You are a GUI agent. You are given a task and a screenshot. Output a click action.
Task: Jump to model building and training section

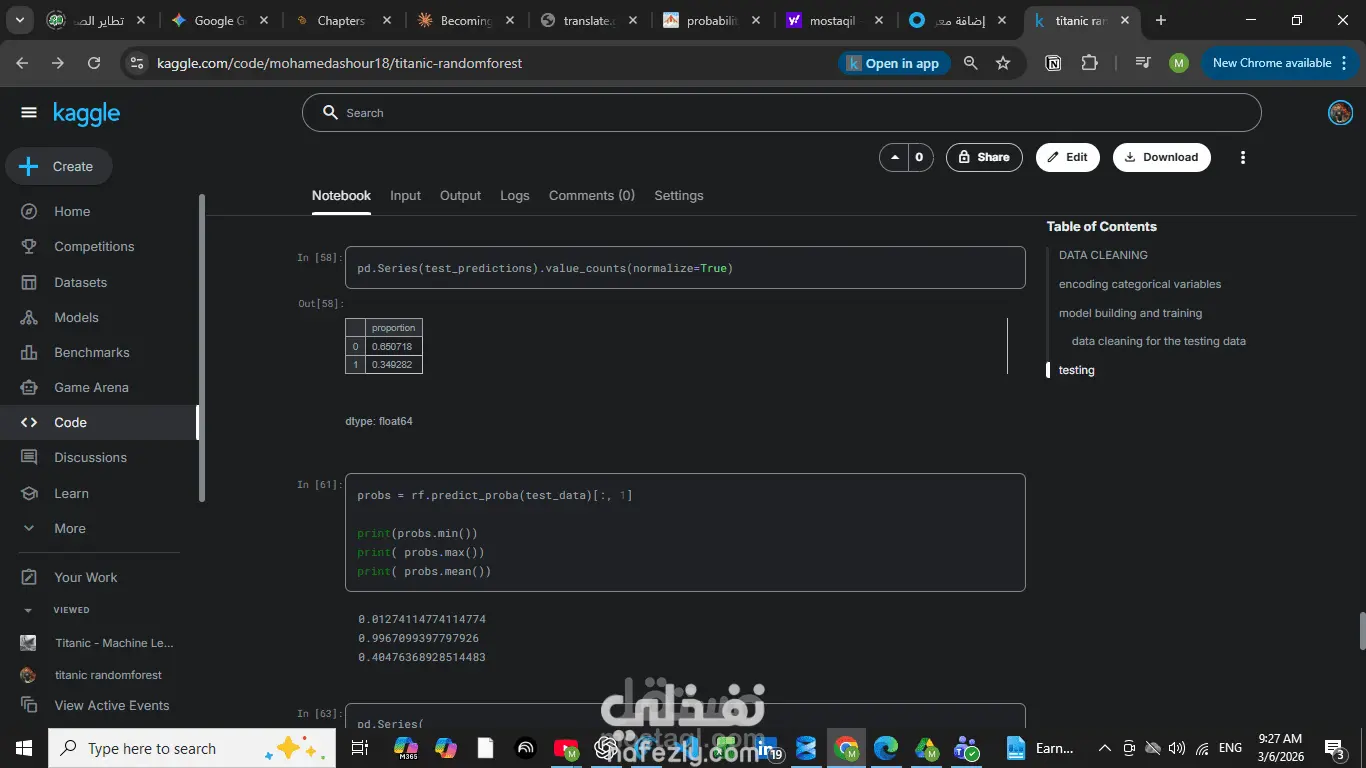pyautogui.click(x=1130, y=313)
